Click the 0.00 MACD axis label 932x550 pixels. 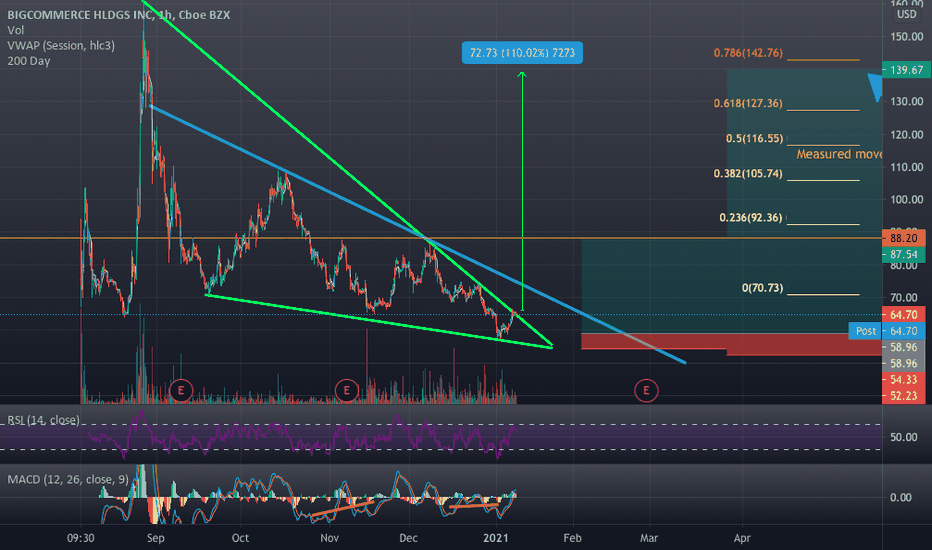(900, 497)
